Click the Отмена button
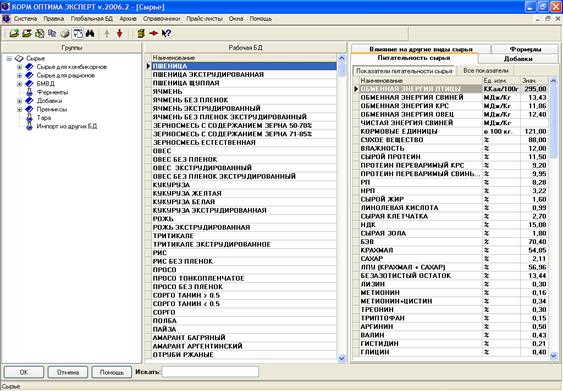Image resolution: width=563 pixels, height=391 pixels. click(68, 372)
